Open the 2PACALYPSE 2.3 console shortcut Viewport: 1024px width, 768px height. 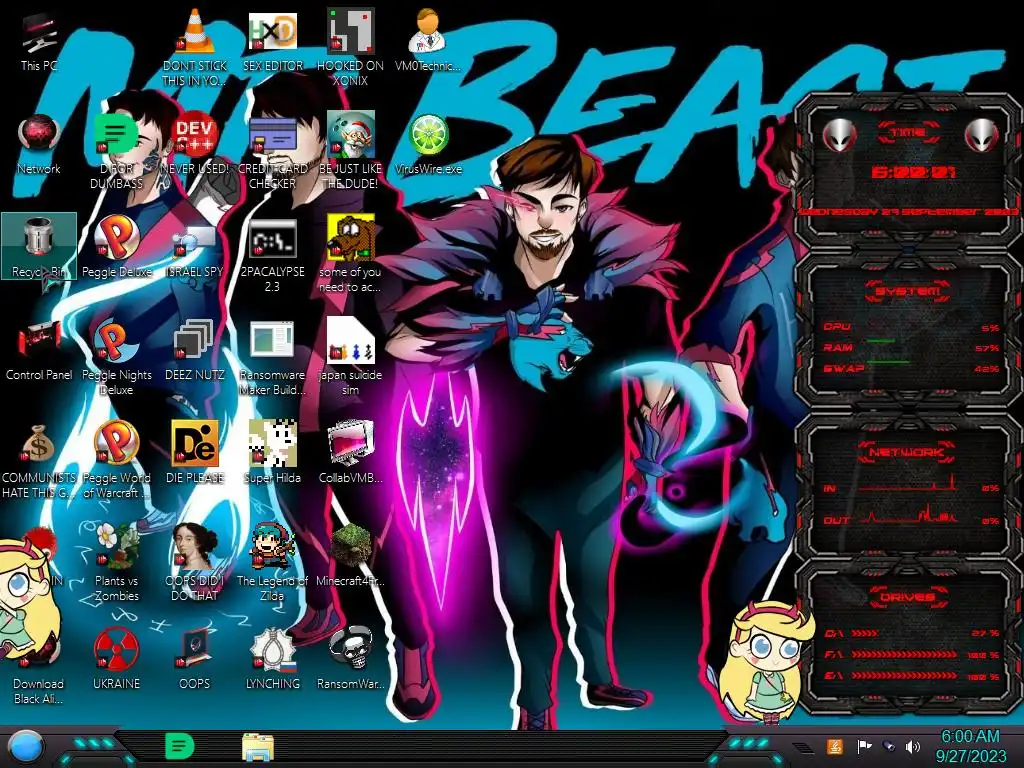pyautogui.click(x=272, y=255)
